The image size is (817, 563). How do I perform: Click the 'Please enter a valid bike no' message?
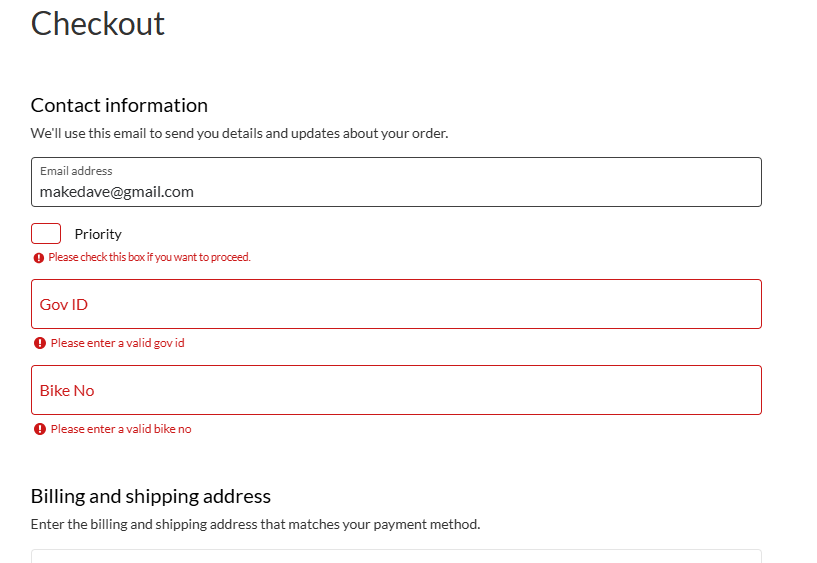pos(120,429)
